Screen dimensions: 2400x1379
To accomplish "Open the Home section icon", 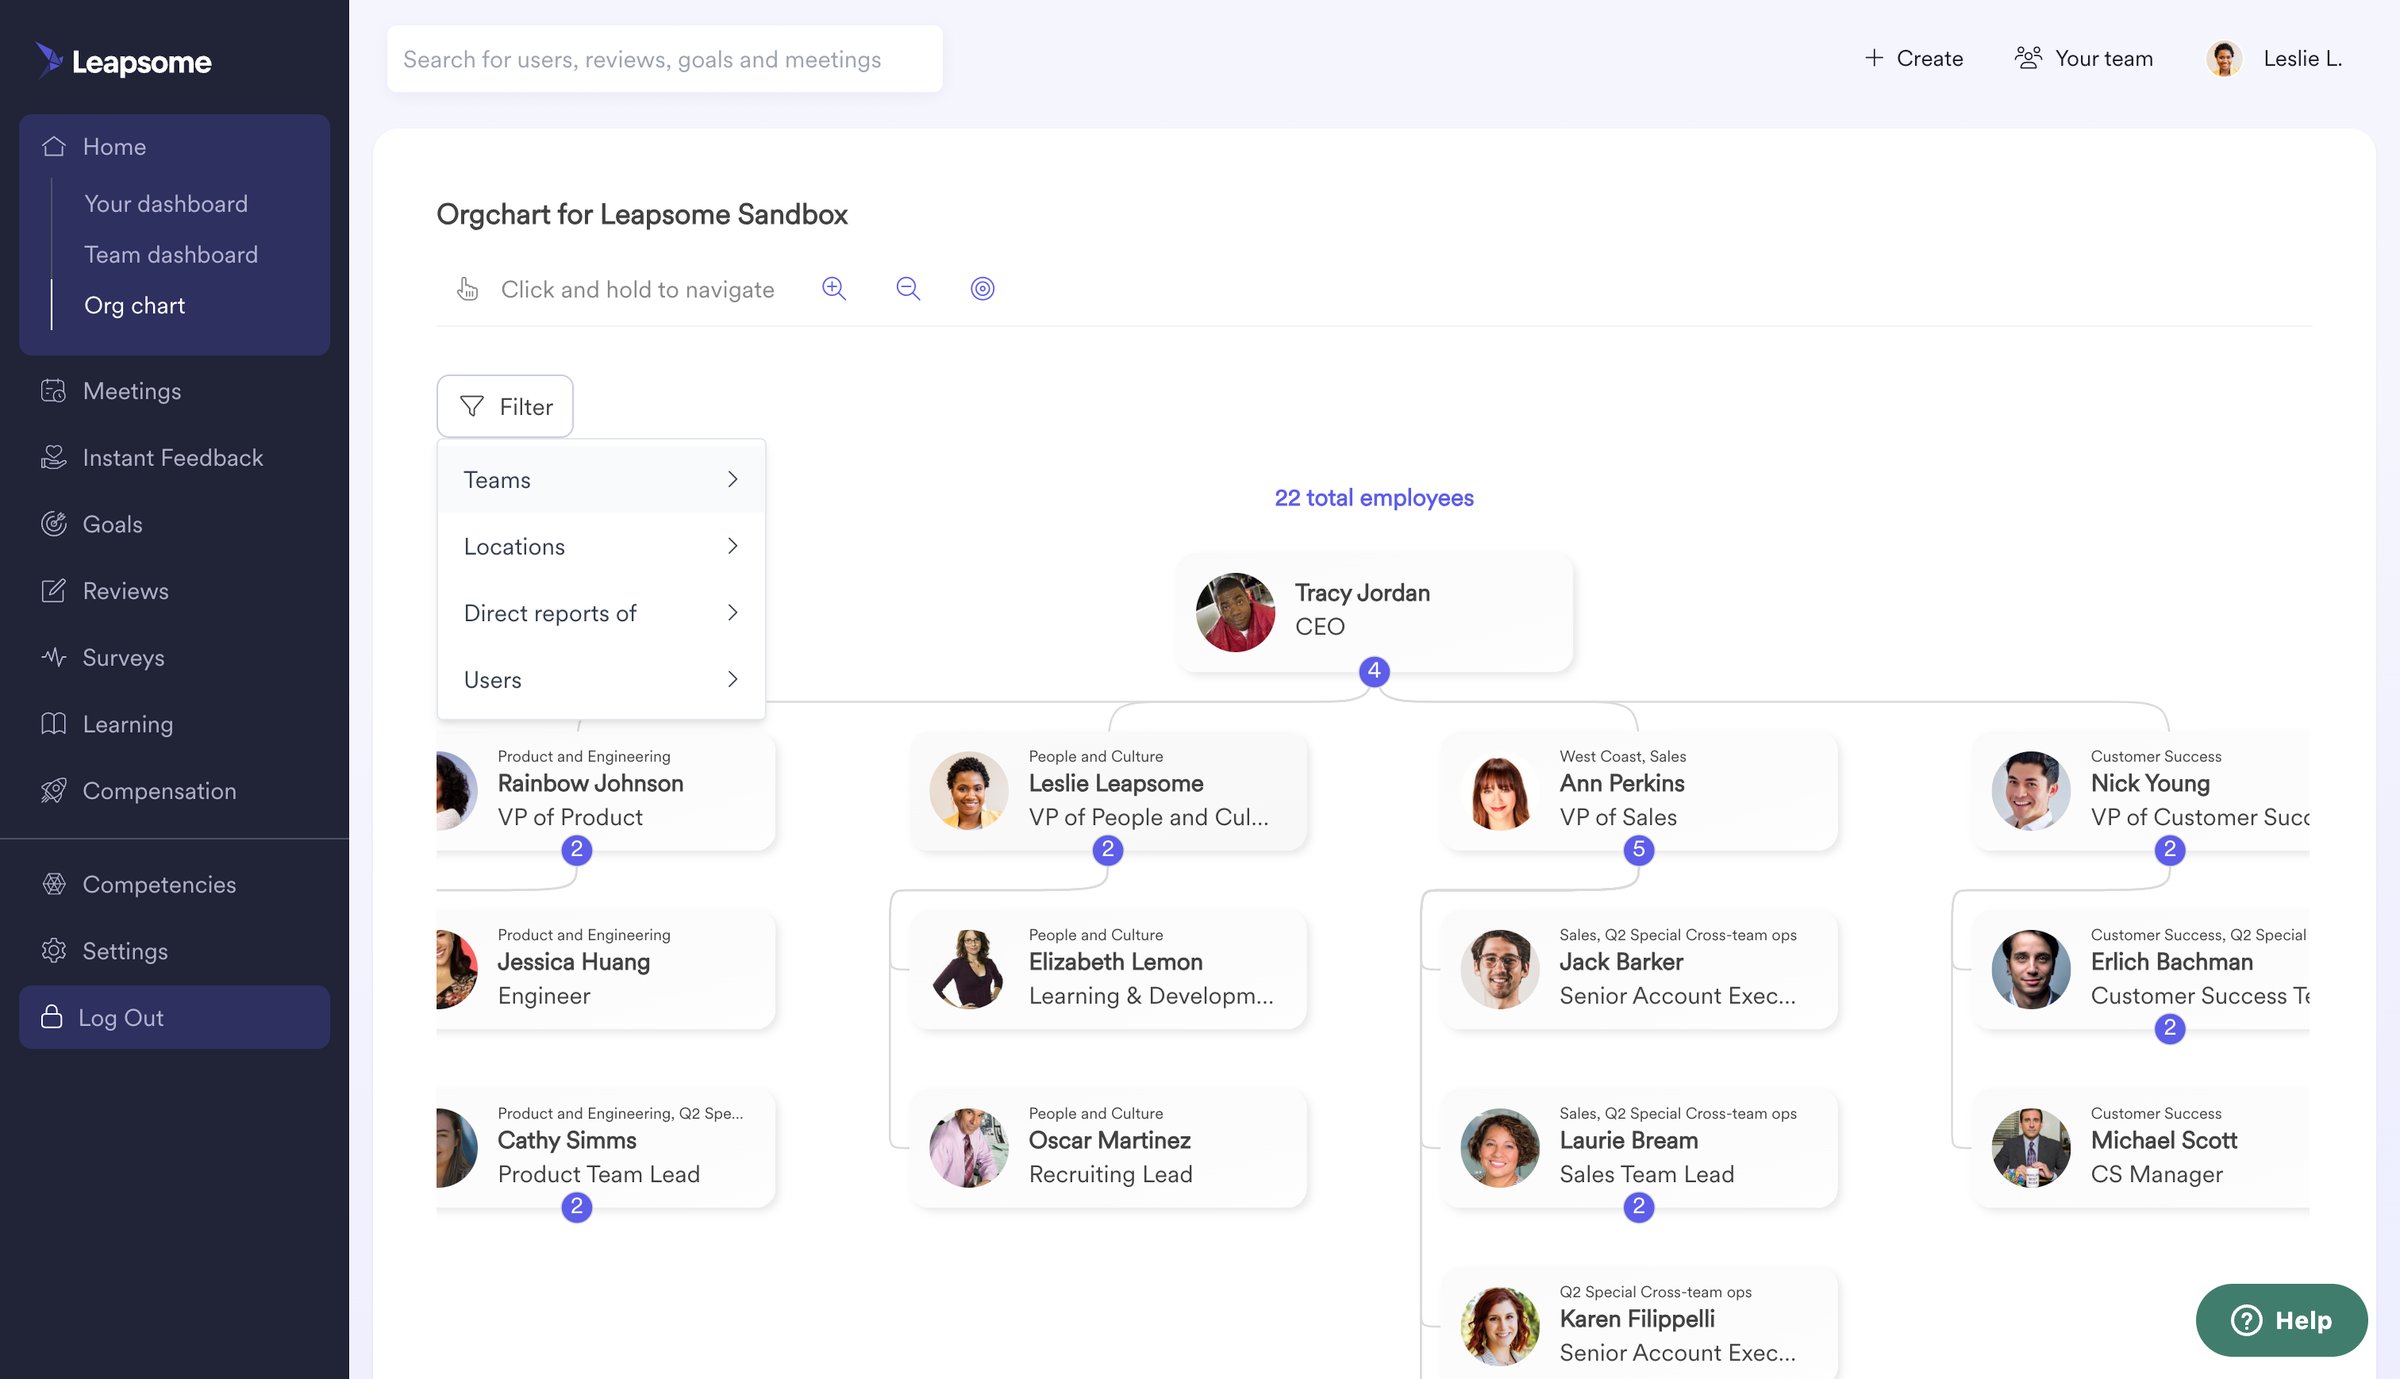I will tap(54, 147).
